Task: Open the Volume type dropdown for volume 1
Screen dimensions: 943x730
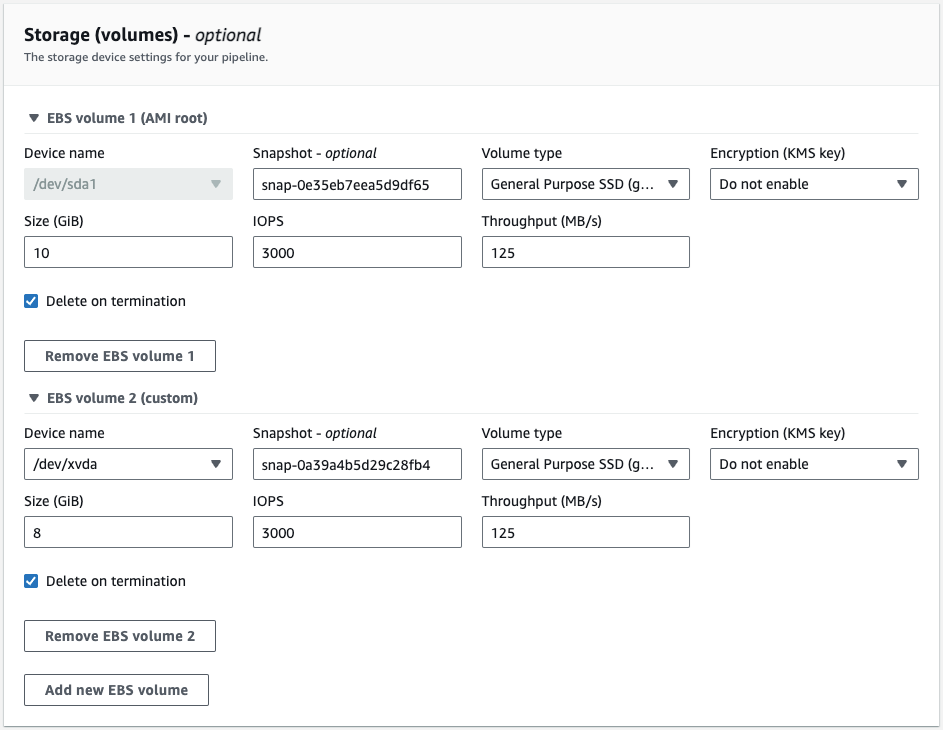Action: [583, 184]
